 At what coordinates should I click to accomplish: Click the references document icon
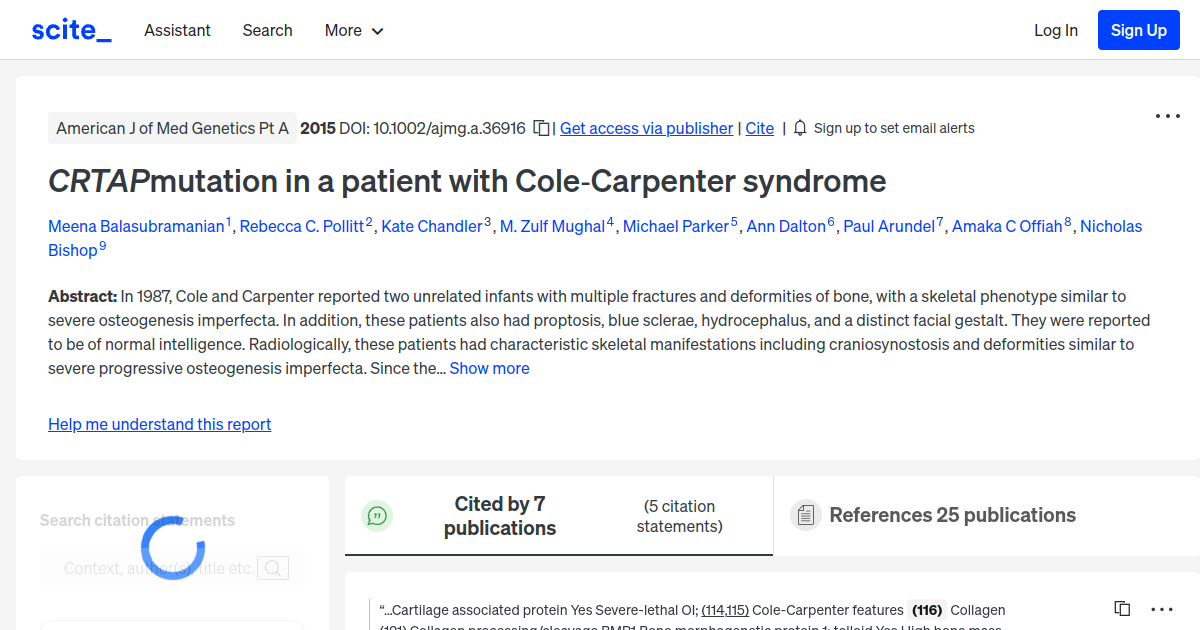coord(805,514)
